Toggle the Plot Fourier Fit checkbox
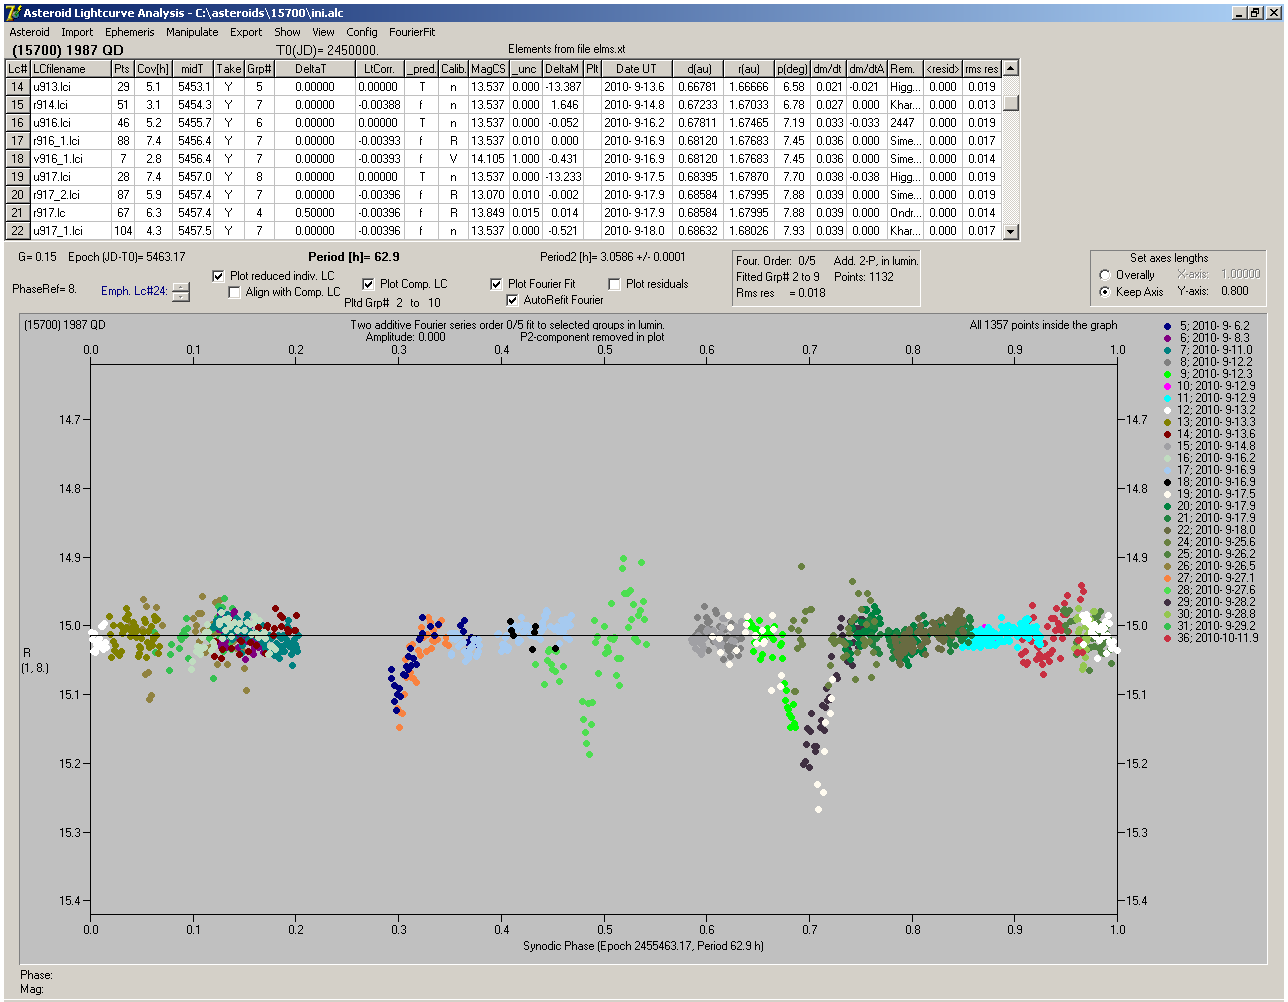1288x1002 pixels. click(x=496, y=284)
